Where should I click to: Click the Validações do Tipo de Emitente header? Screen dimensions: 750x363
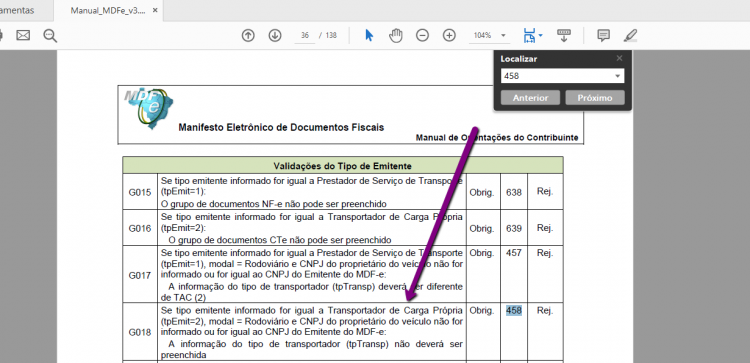click(x=343, y=166)
